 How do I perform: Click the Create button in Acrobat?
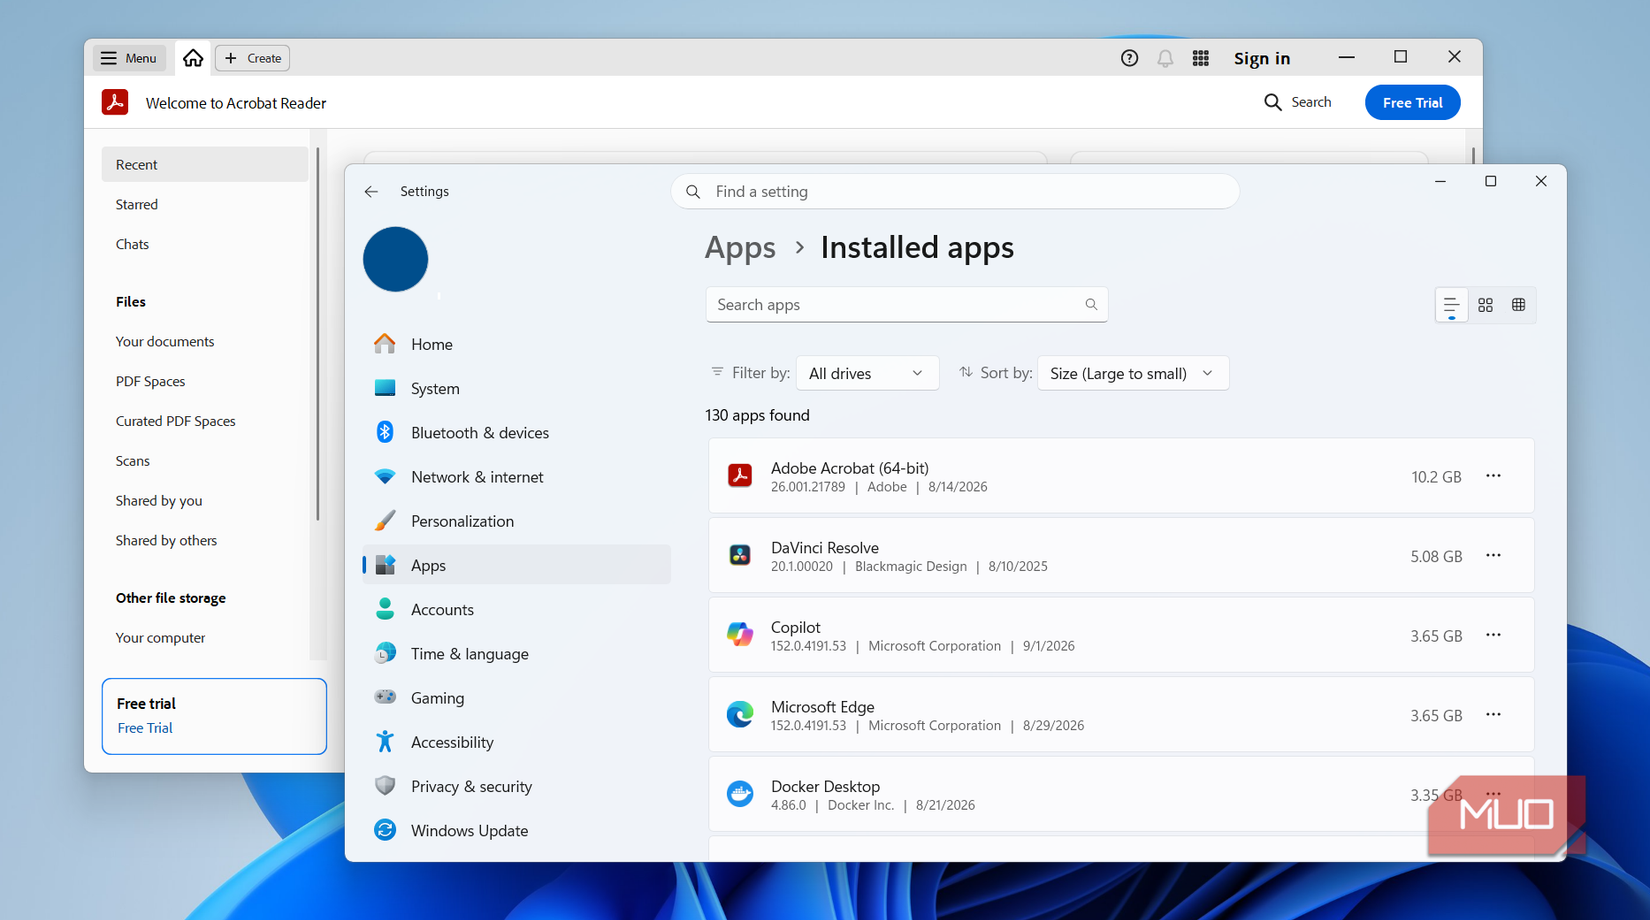pos(253,58)
